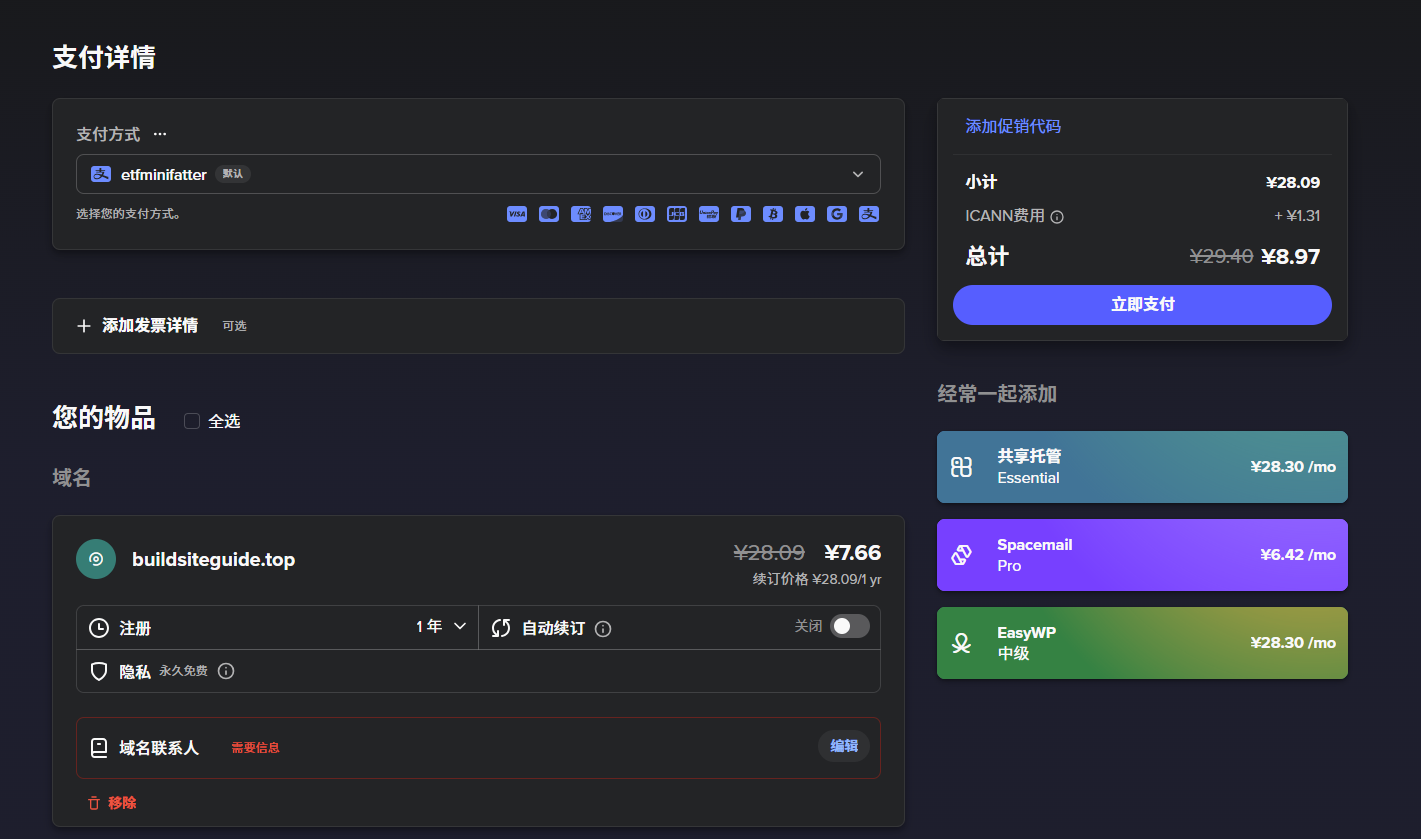The image size is (1421, 839).
Task: Add the Spacemail Pro card
Action: [1142, 555]
